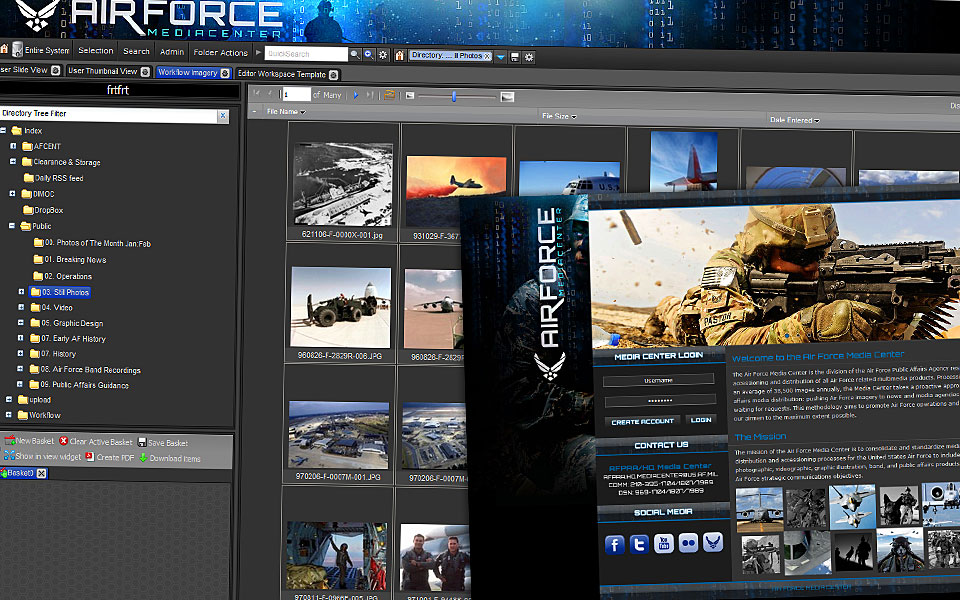Click Username field in Media Center Login
This screenshot has width=960, height=600.
(x=658, y=380)
